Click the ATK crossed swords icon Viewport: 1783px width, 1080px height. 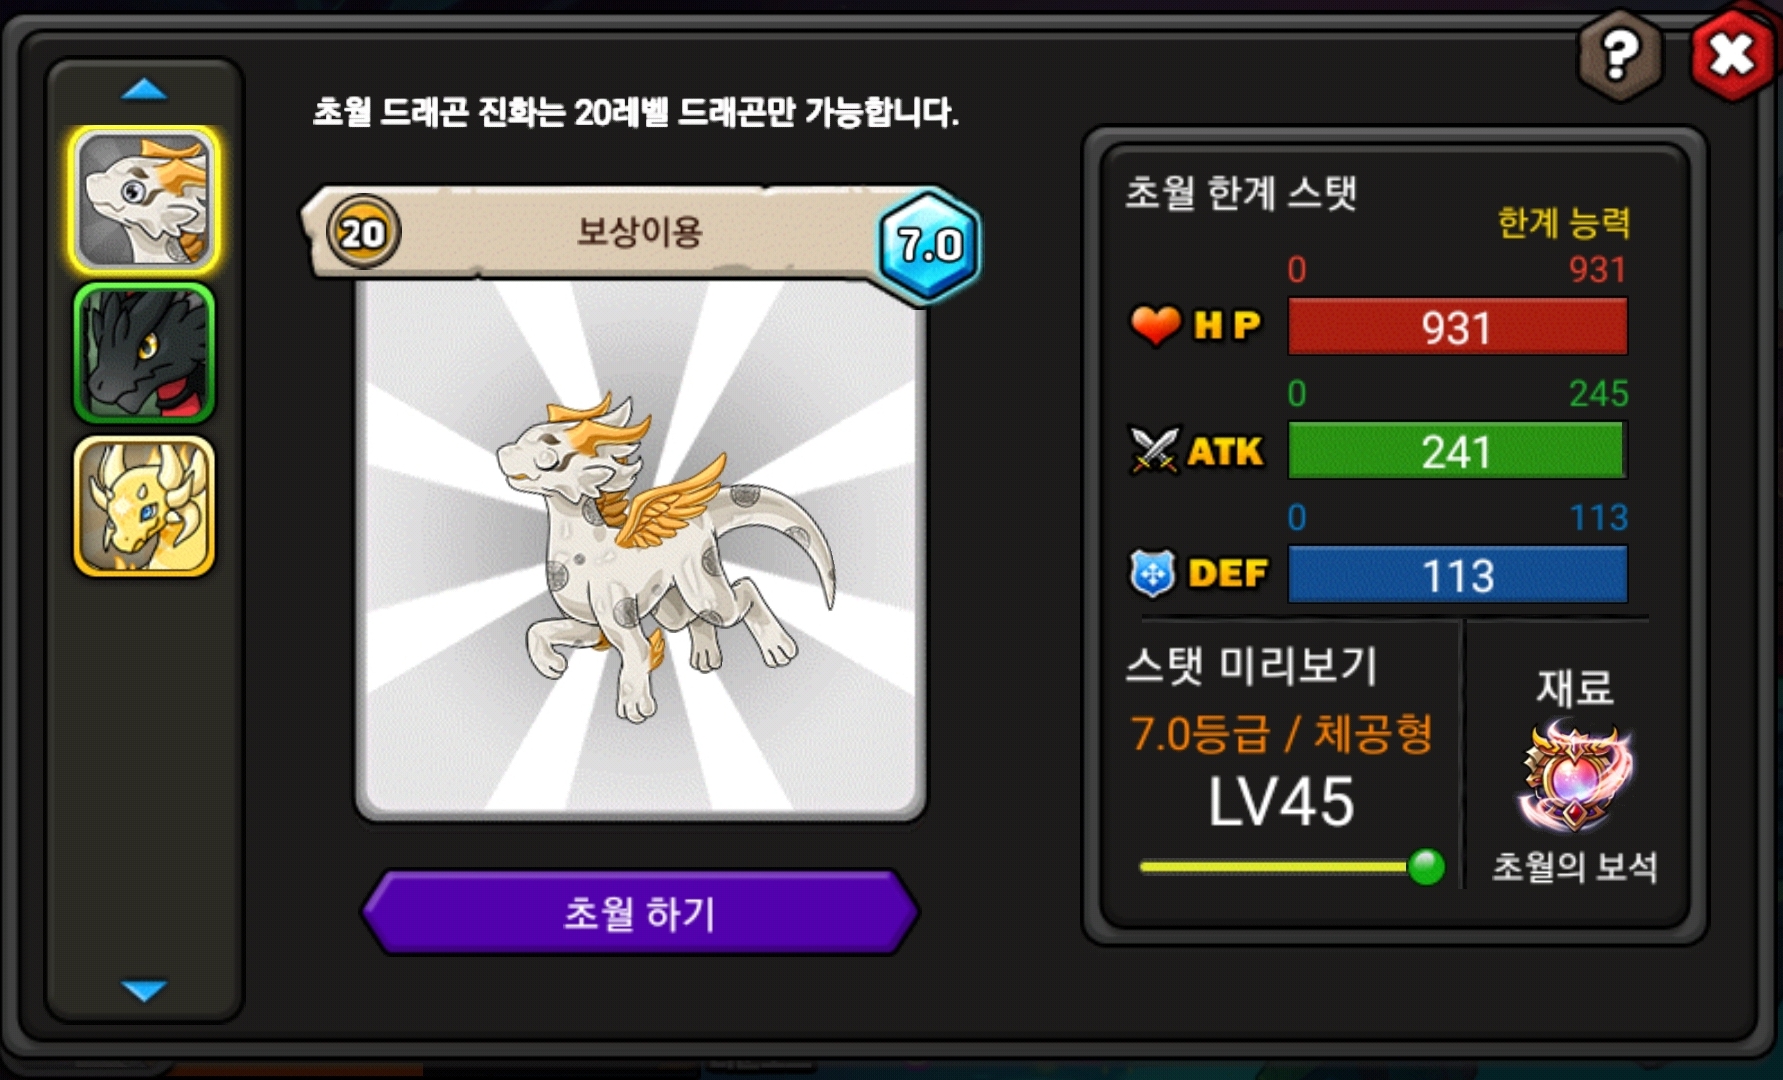tap(1154, 451)
